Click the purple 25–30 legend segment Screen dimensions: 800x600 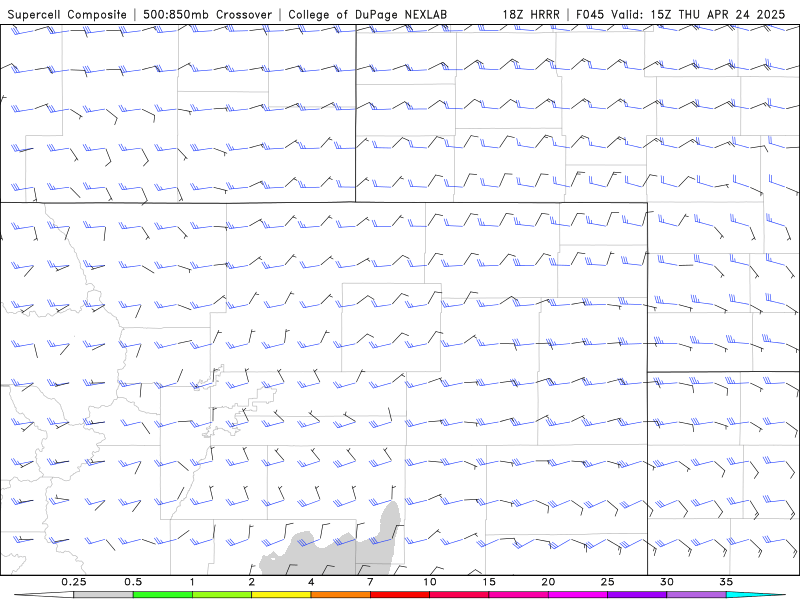click(x=637, y=595)
